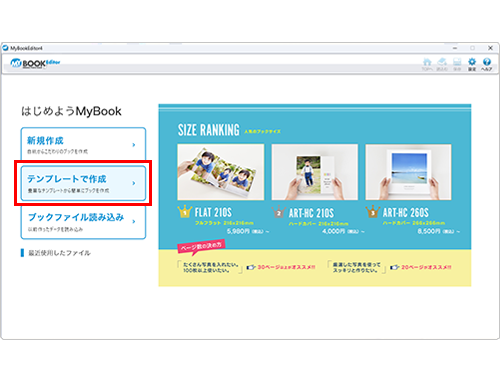Click the 新規作成 button
Image resolution: width=500 pixels, height=380 pixels.
click(83, 144)
